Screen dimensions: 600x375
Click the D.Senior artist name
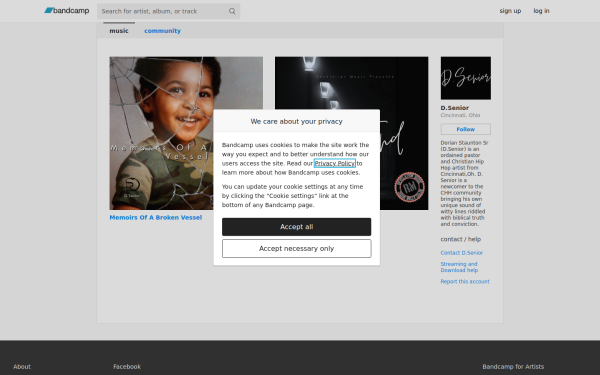point(455,108)
